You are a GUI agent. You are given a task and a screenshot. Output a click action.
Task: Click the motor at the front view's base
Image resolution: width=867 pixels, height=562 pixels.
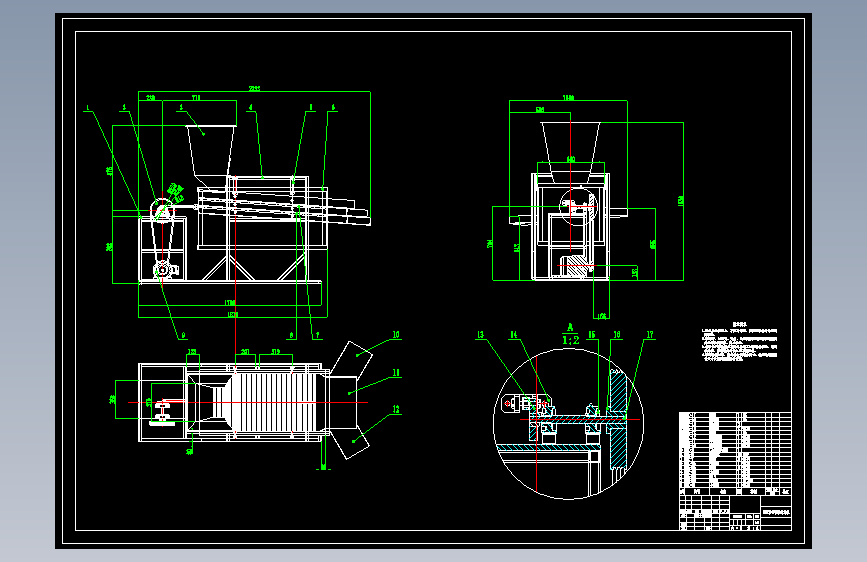165,270
